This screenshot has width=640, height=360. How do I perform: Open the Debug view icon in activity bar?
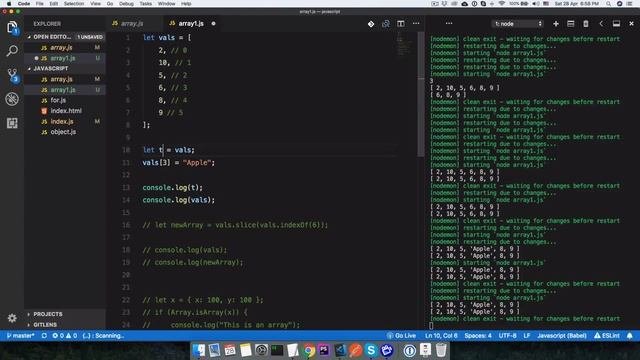(12, 99)
